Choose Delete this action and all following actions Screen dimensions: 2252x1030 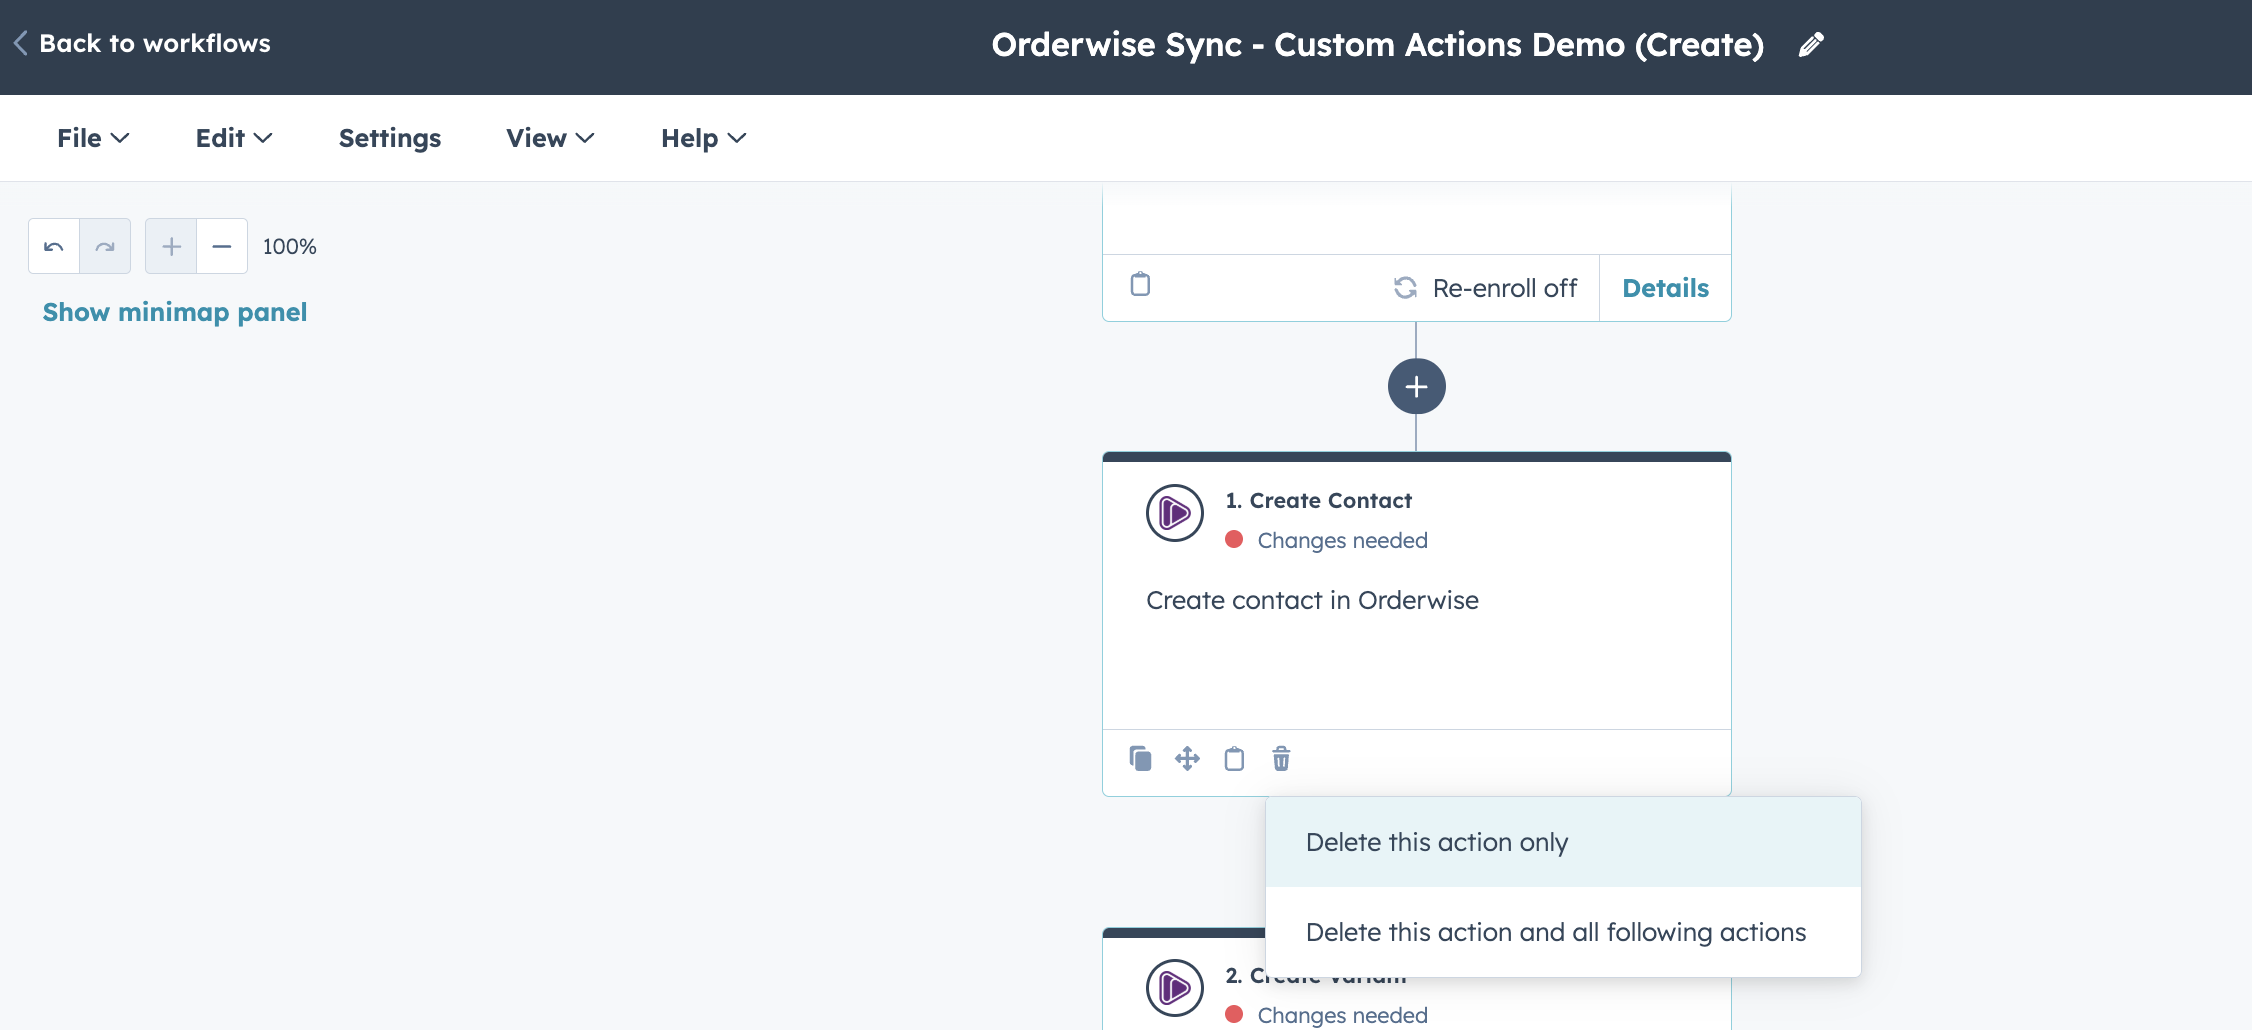point(1563,932)
